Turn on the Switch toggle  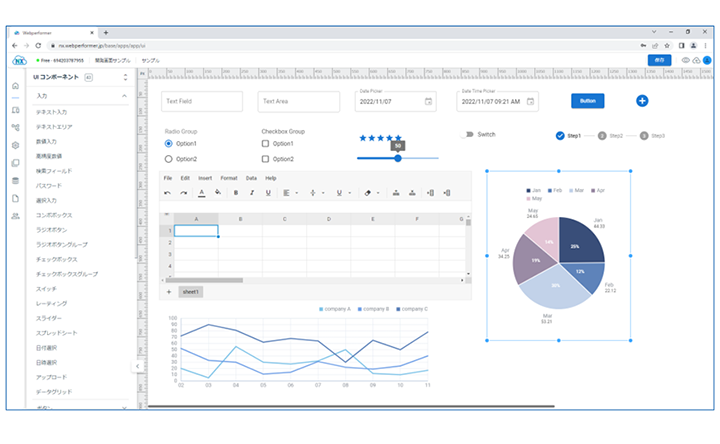(x=467, y=135)
